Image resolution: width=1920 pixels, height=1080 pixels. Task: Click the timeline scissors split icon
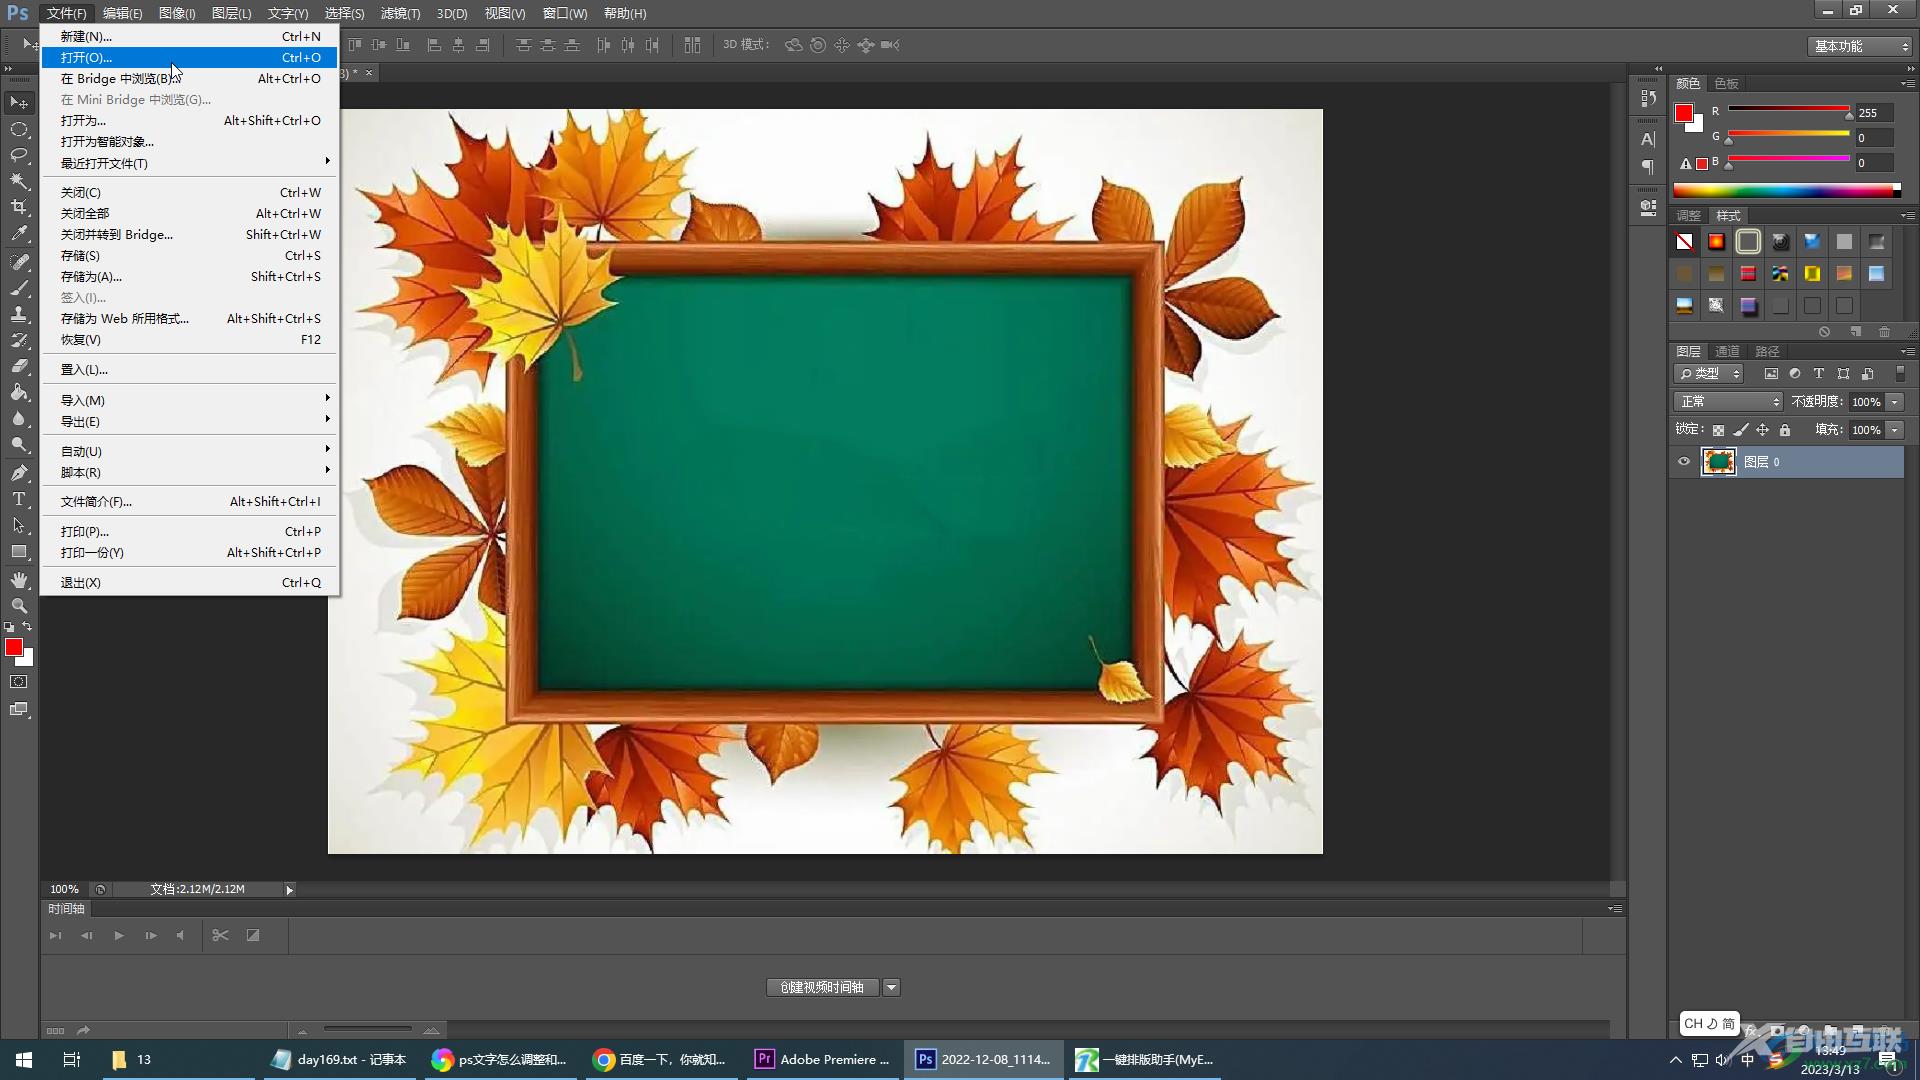pyautogui.click(x=221, y=935)
